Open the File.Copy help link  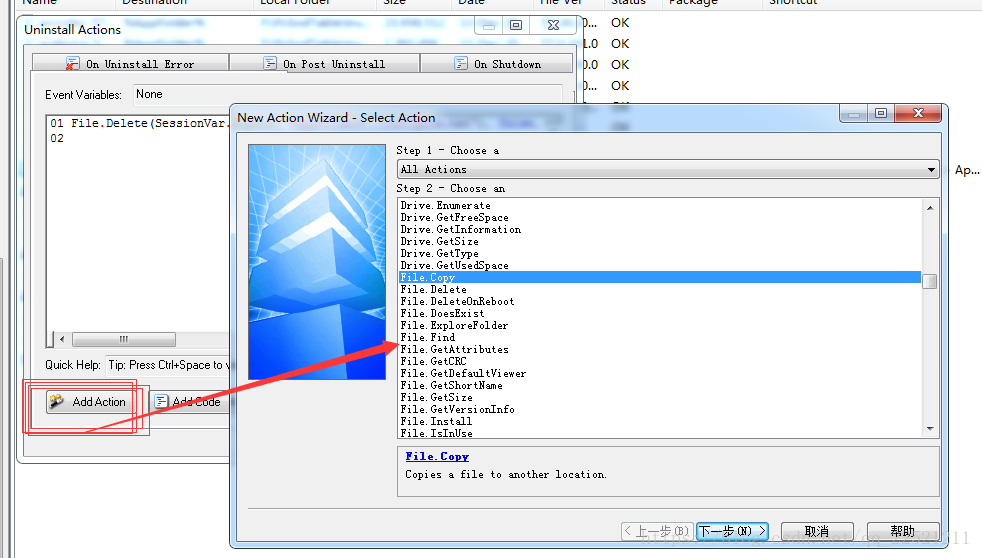437,457
